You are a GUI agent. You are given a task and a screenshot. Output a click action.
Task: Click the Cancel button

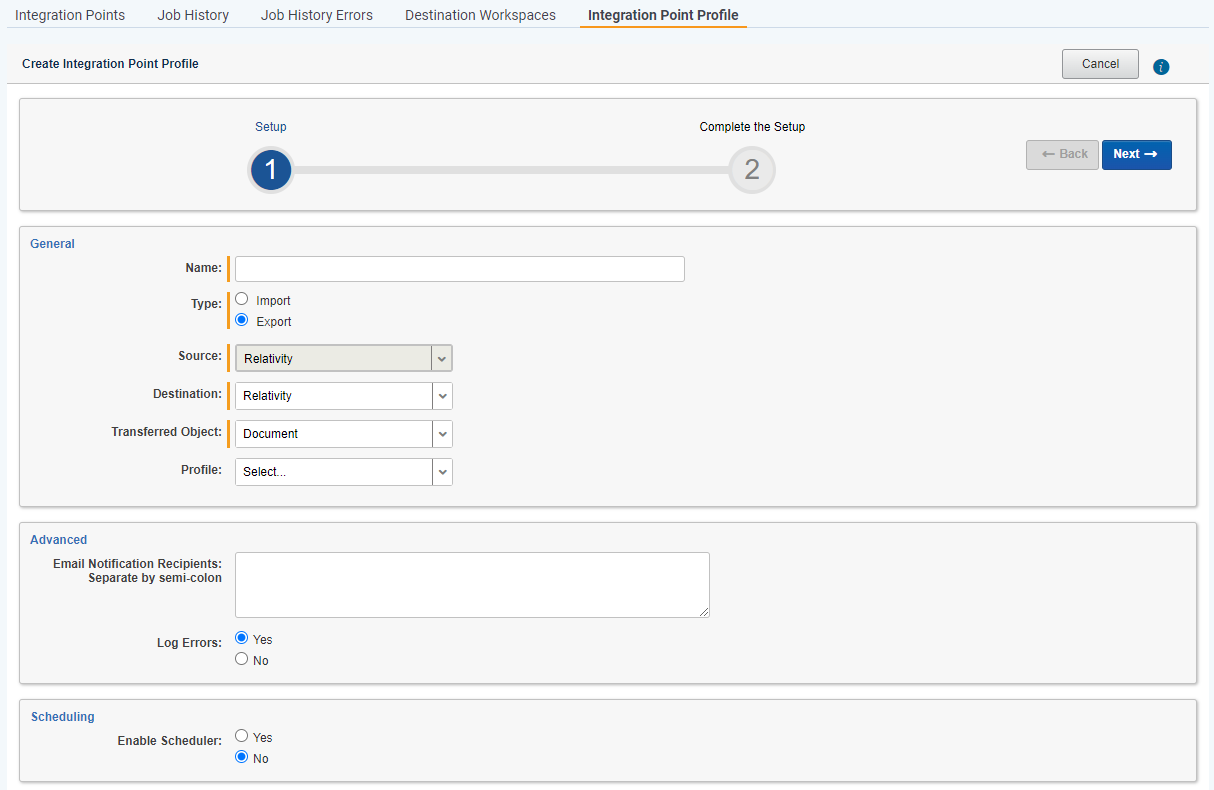click(1100, 64)
